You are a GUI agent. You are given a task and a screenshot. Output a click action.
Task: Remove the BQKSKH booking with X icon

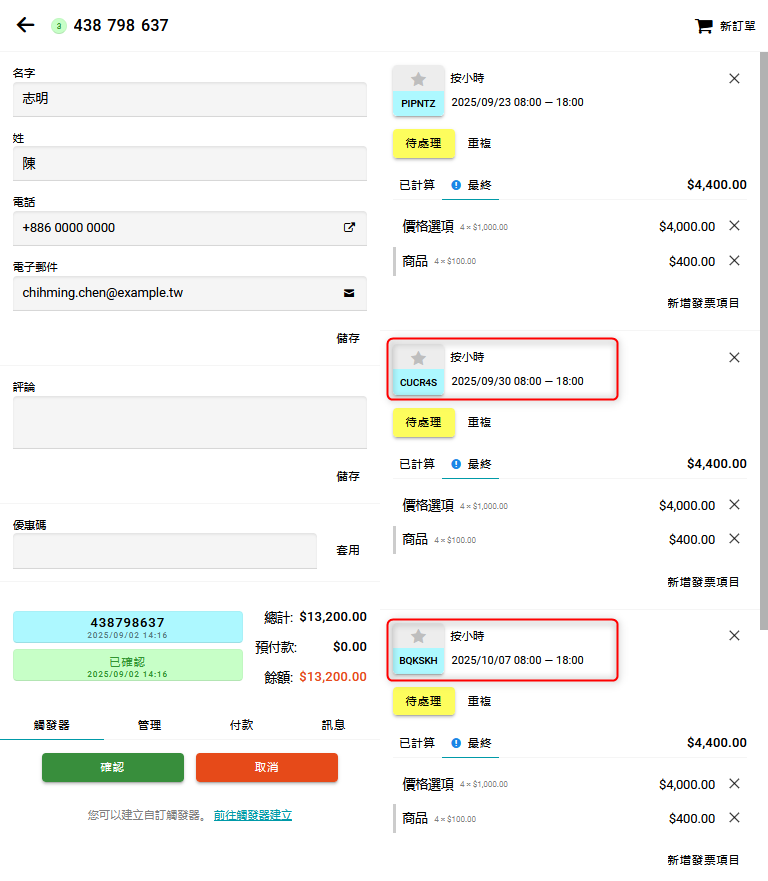[x=734, y=636]
